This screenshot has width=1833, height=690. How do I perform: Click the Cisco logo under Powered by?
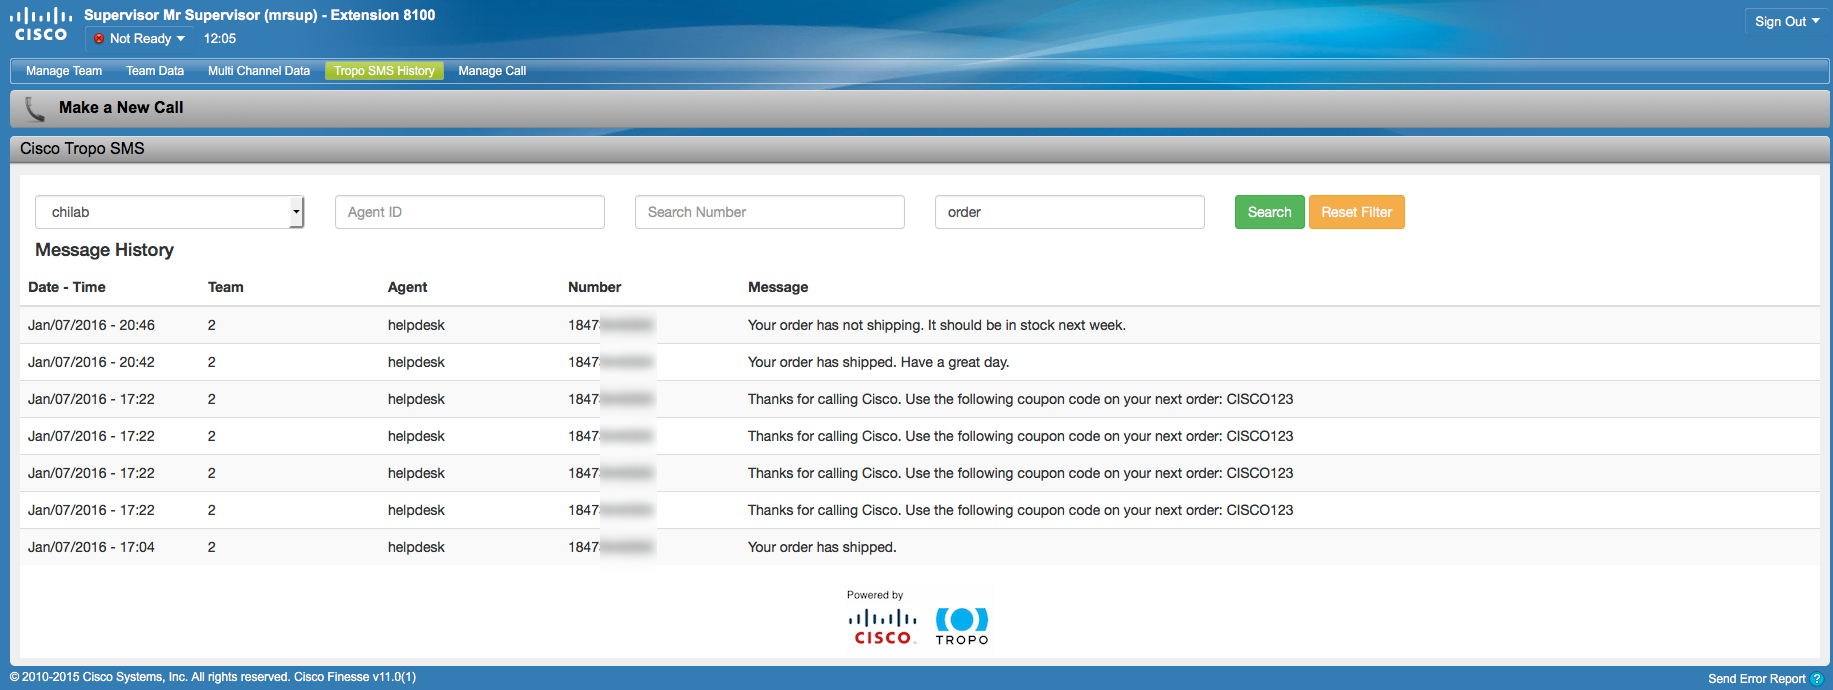[882, 627]
